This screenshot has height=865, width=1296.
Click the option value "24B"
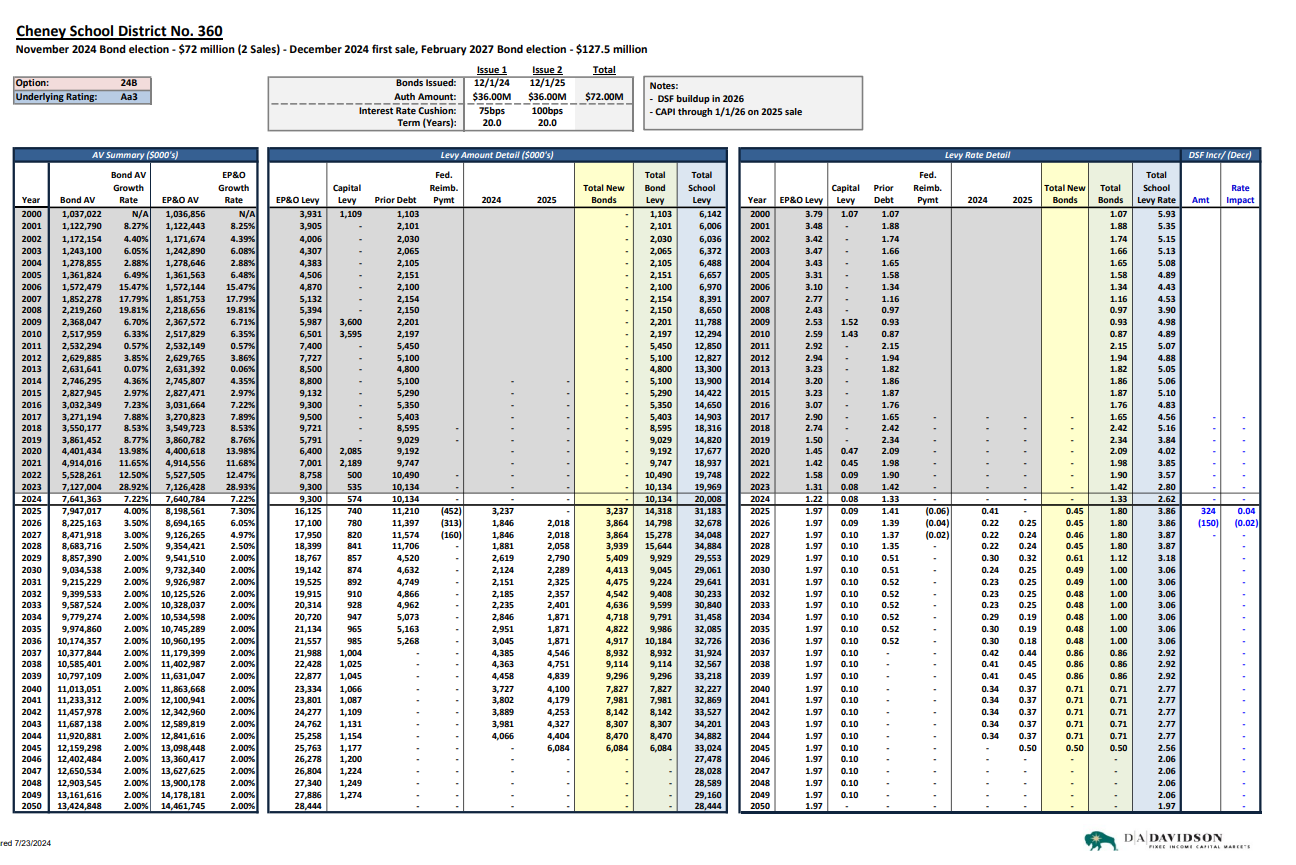[x=128, y=83]
